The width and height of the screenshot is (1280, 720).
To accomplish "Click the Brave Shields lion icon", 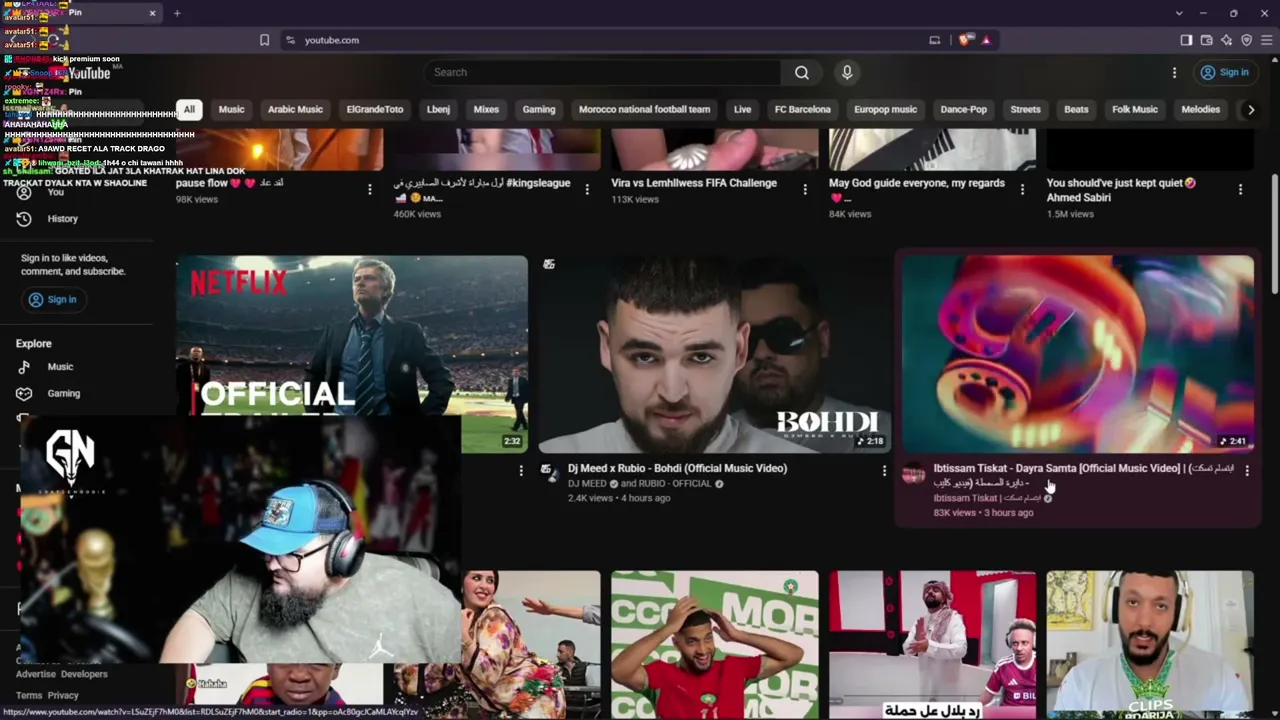I will tap(964, 40).
